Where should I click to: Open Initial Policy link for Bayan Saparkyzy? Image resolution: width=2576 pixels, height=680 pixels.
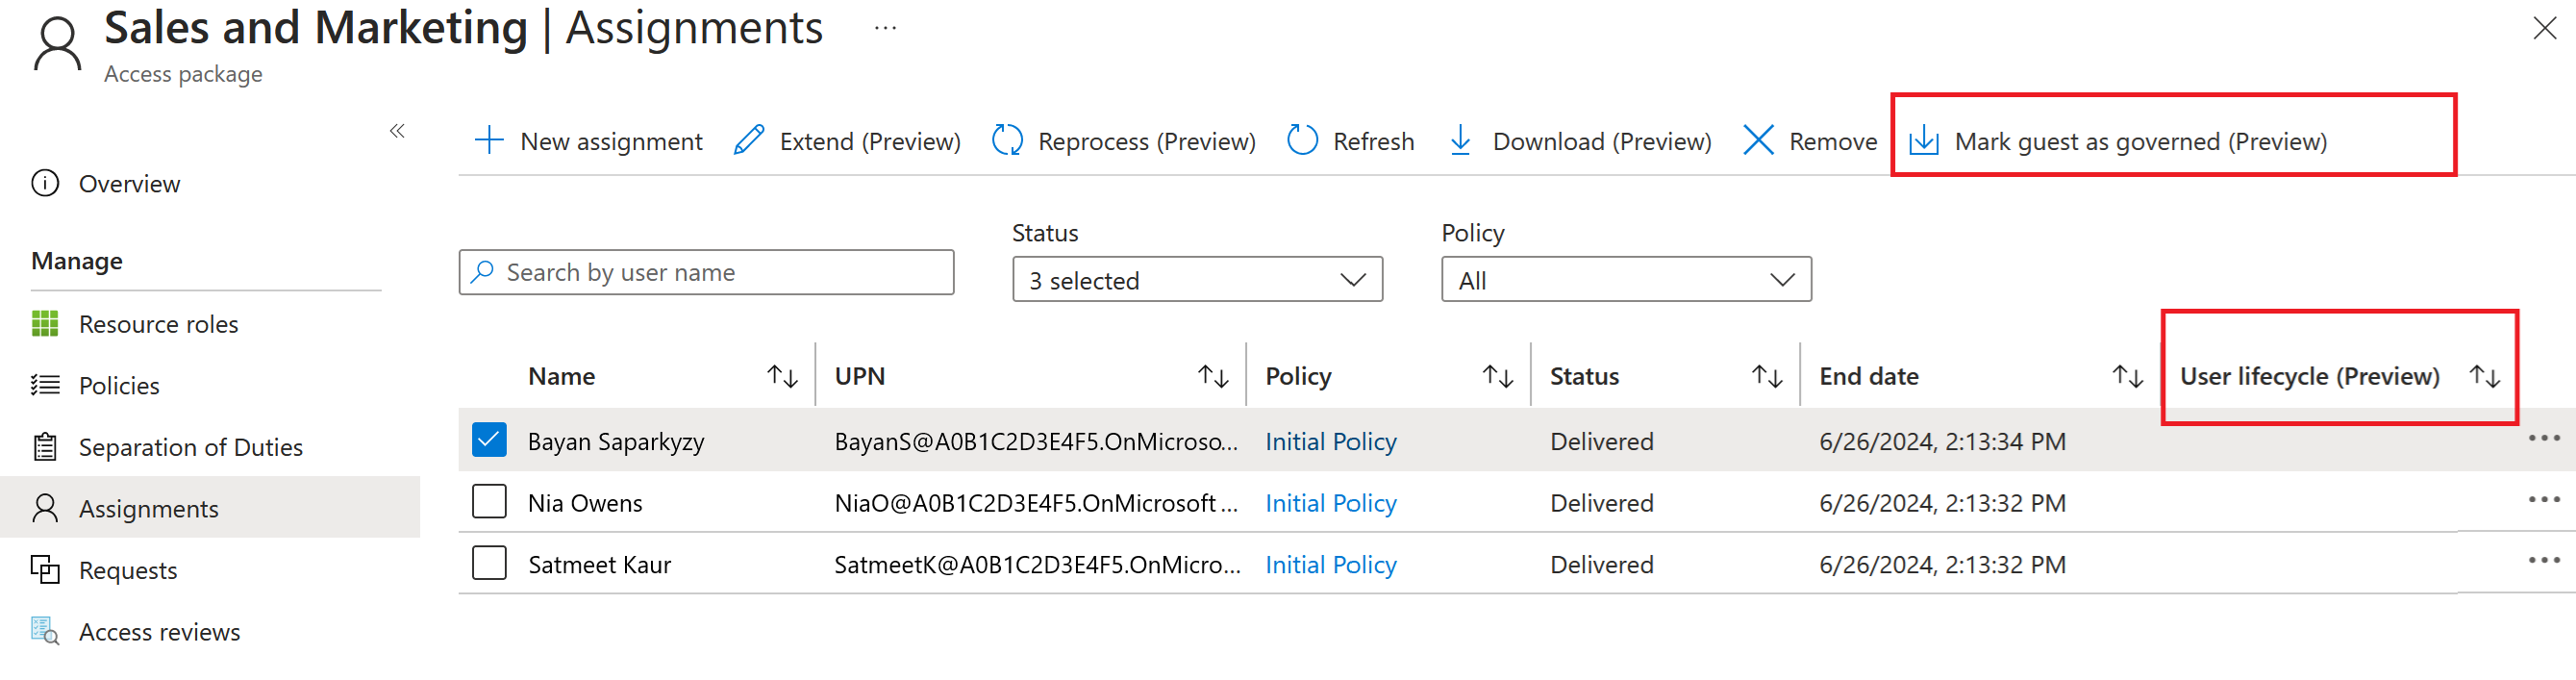click(1330, 442)
